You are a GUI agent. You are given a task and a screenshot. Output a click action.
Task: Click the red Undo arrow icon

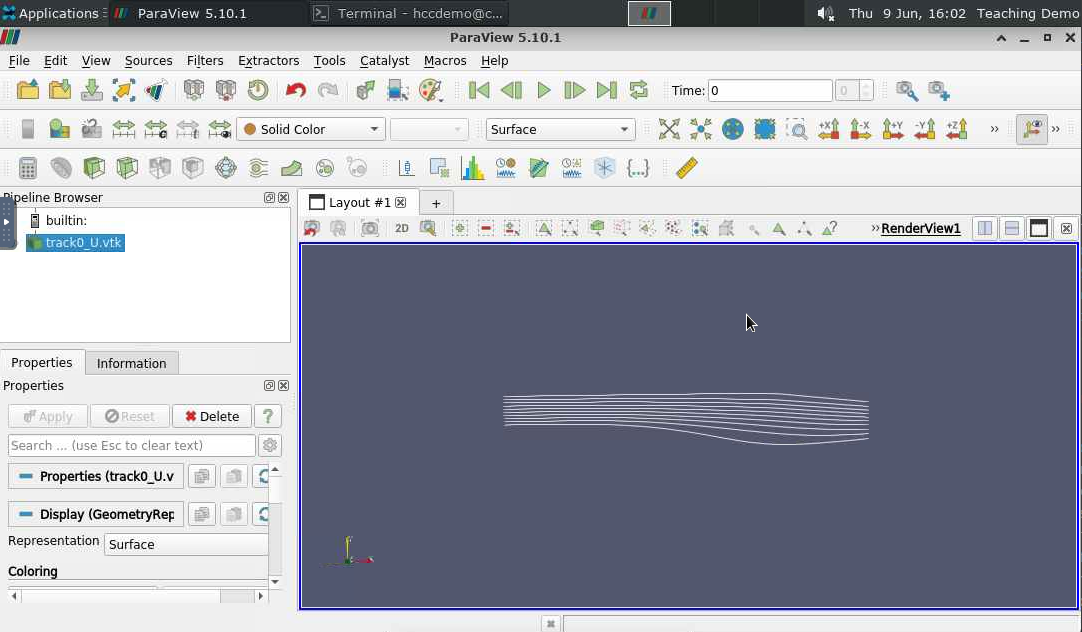(x=295, y=90)
